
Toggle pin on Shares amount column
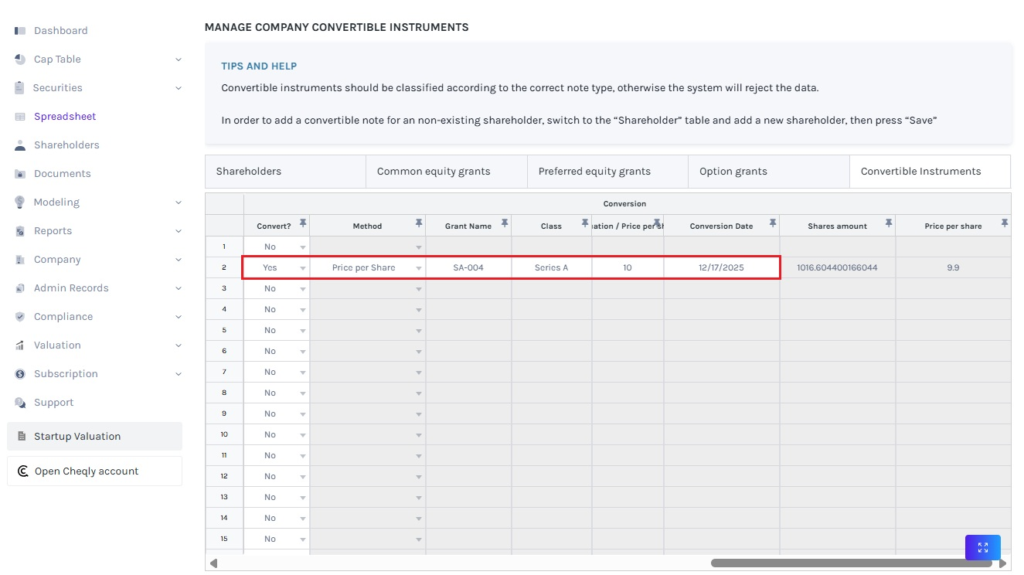click(x=888, y=223)
